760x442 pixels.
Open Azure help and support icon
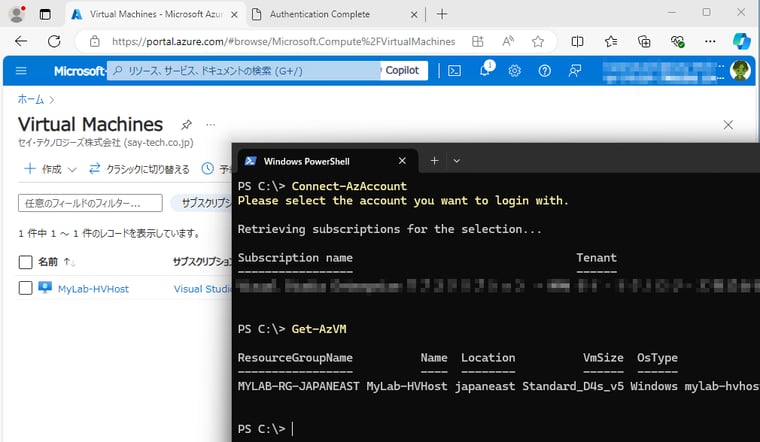[x=544, y=71]
